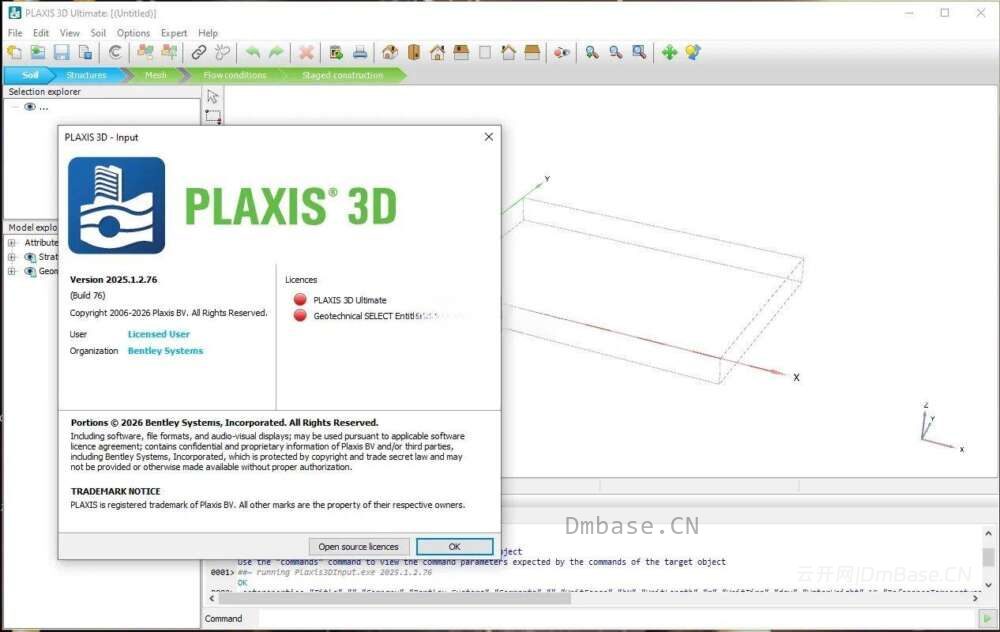Expand the Geom node in Model explorer

coord(11,272)
